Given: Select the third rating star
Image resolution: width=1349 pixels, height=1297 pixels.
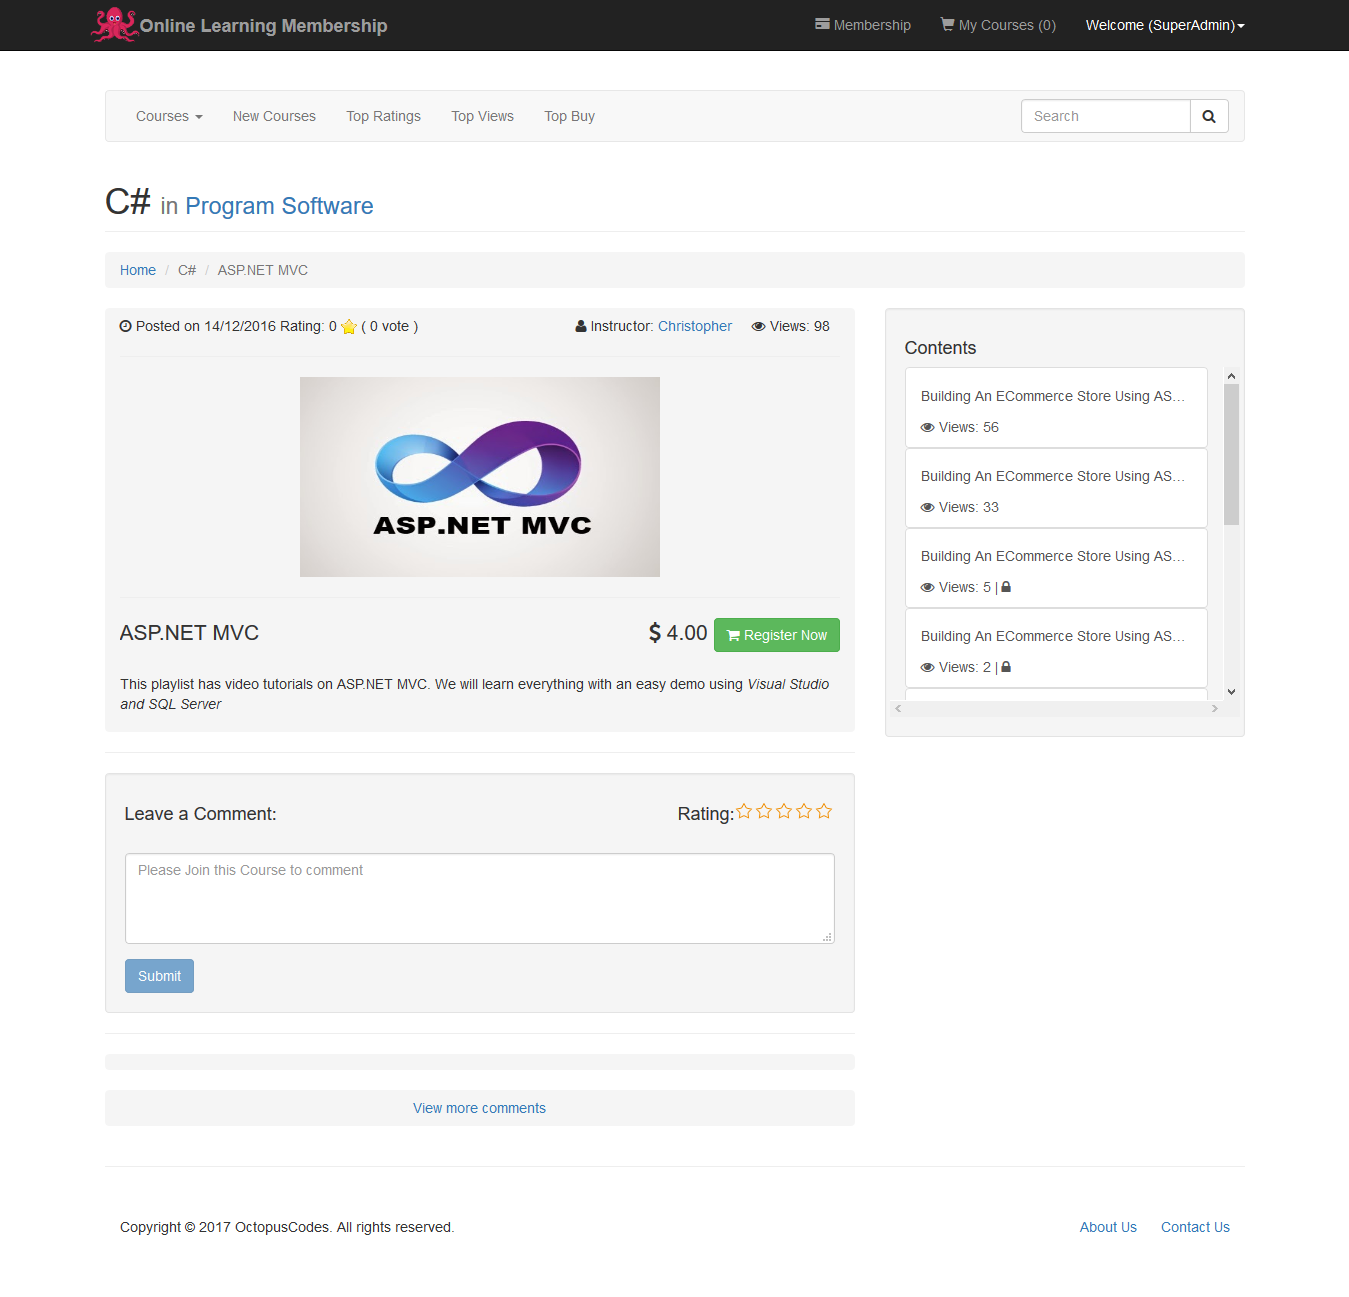Looking at the screenshot, I should point(784,812).
